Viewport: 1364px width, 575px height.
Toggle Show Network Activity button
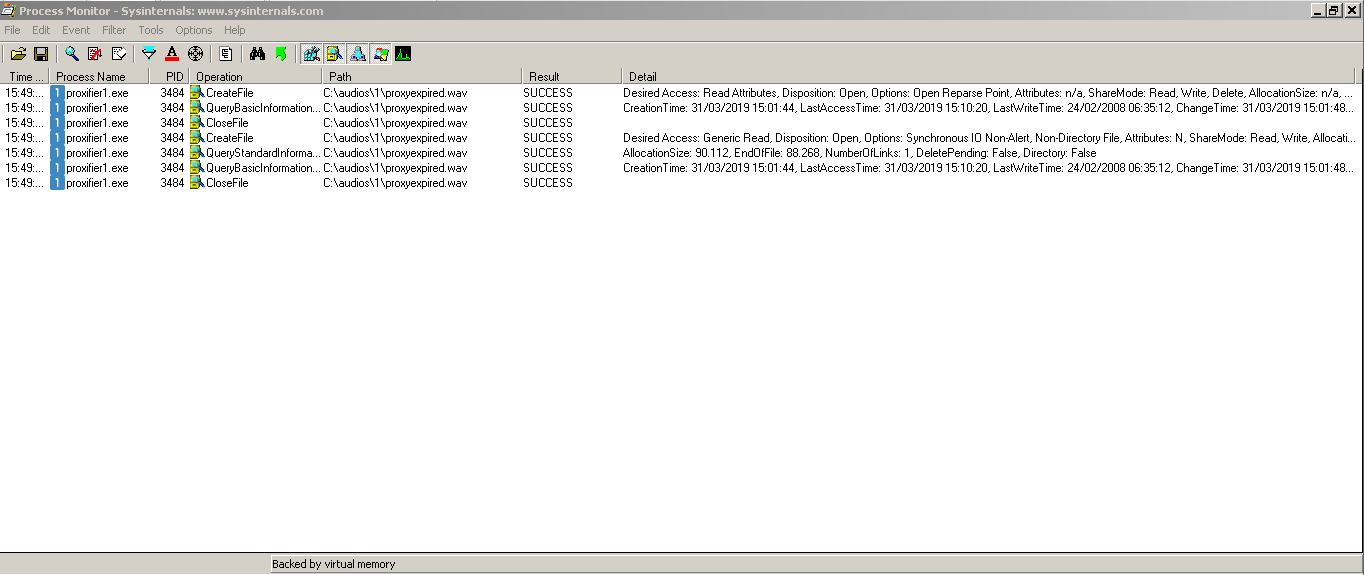357,54
